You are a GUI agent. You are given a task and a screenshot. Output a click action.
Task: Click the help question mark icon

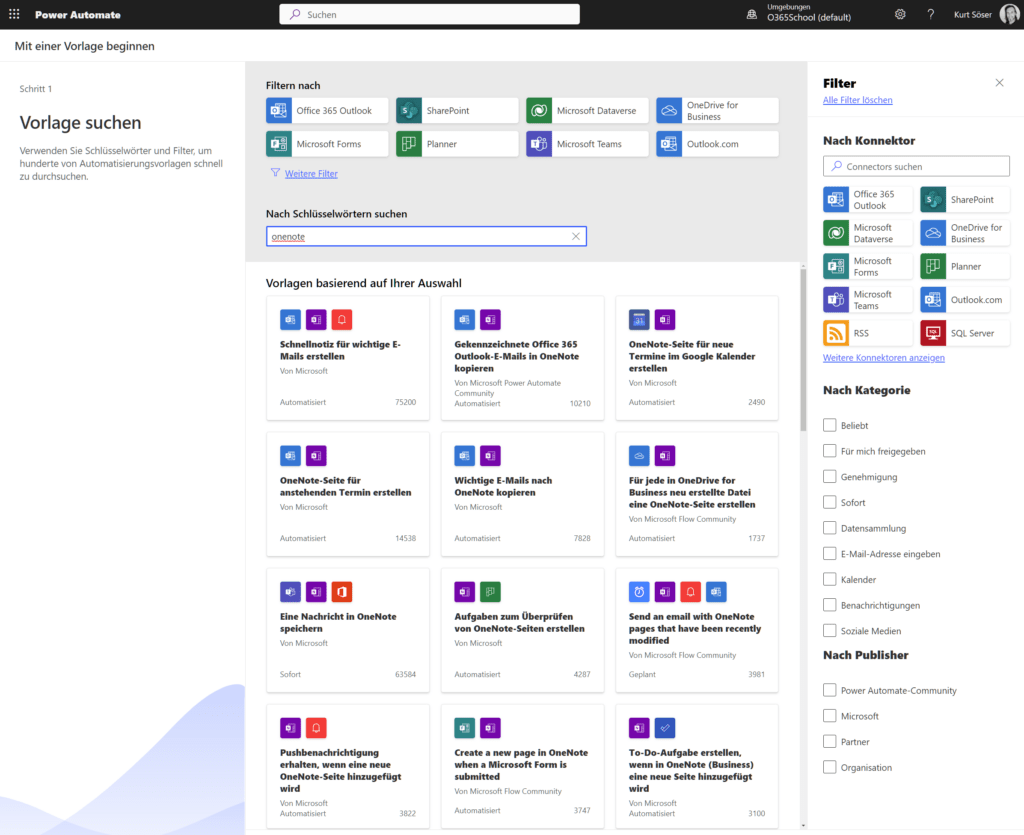click(x=931, y=14)
